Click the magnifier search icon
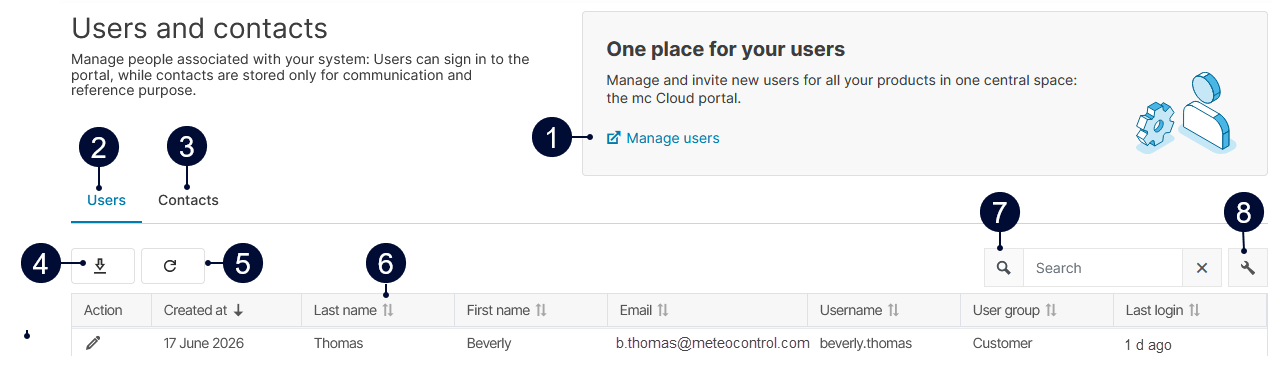Screen dimensions: 1273x378 (x=1004, y=268)
